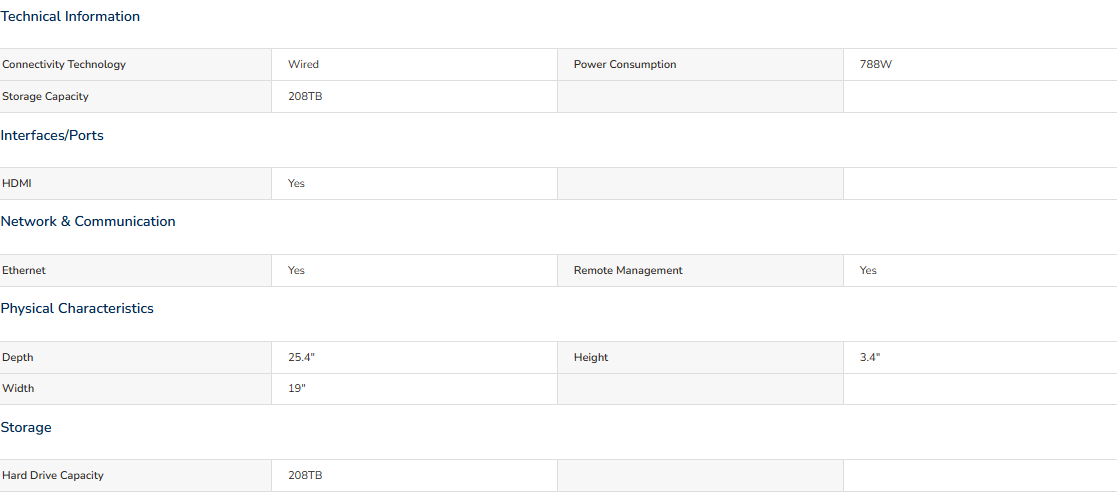Click the Storage section heading

click(26, 428)
